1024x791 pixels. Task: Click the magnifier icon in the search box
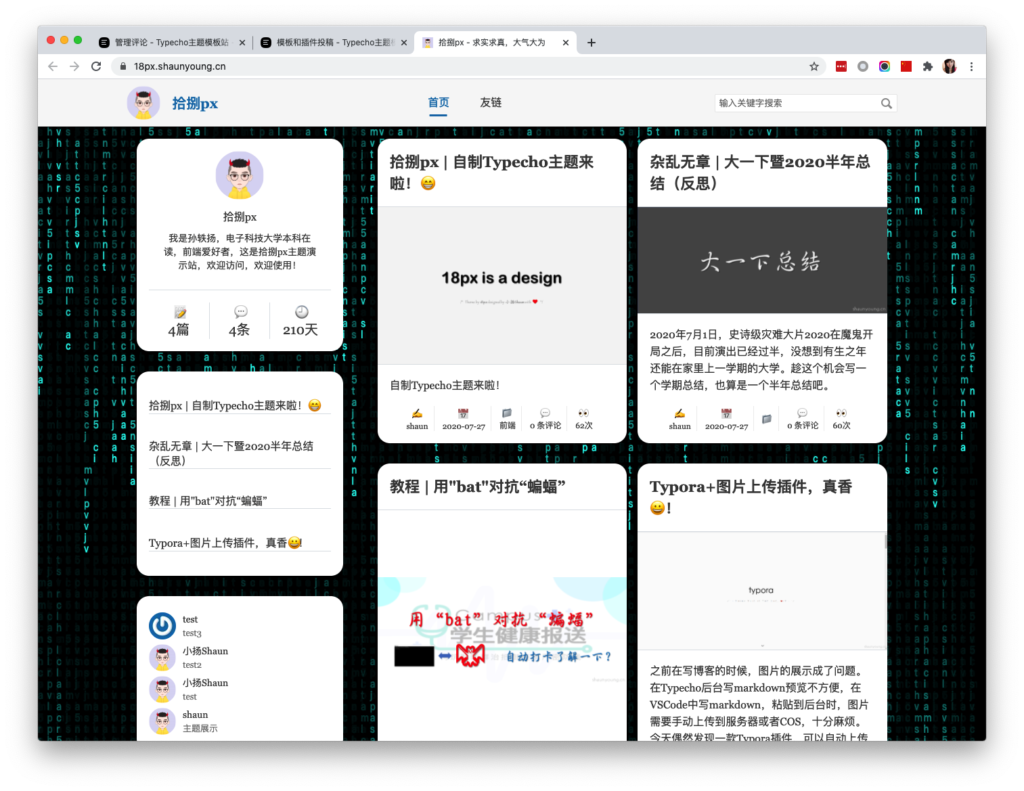tap(886, 103)
